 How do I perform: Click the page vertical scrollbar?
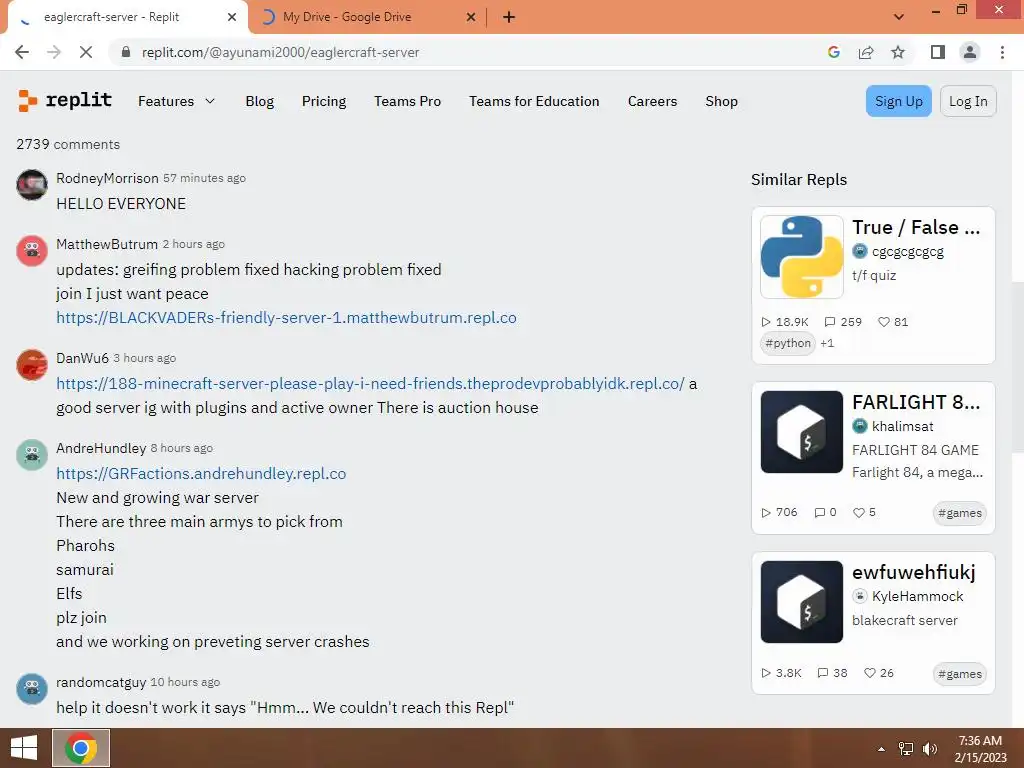1017,366
